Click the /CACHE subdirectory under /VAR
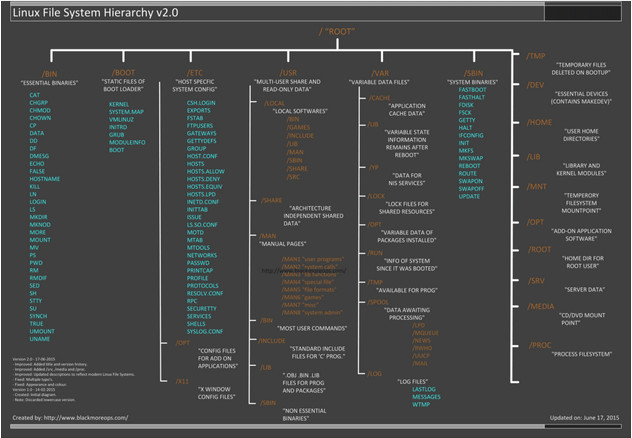The height and width of the screenshot is (438, 632). 379,98
